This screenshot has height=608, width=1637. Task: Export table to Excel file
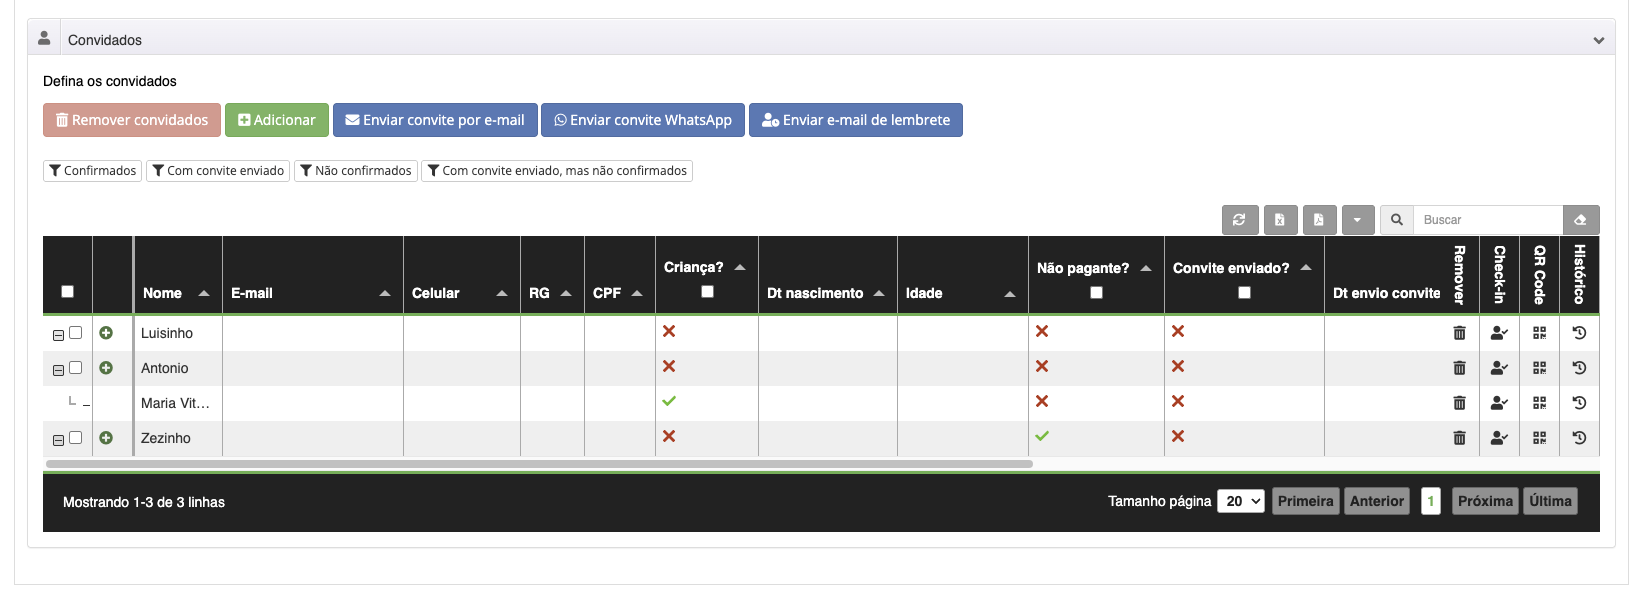(x=1280, y=220)
